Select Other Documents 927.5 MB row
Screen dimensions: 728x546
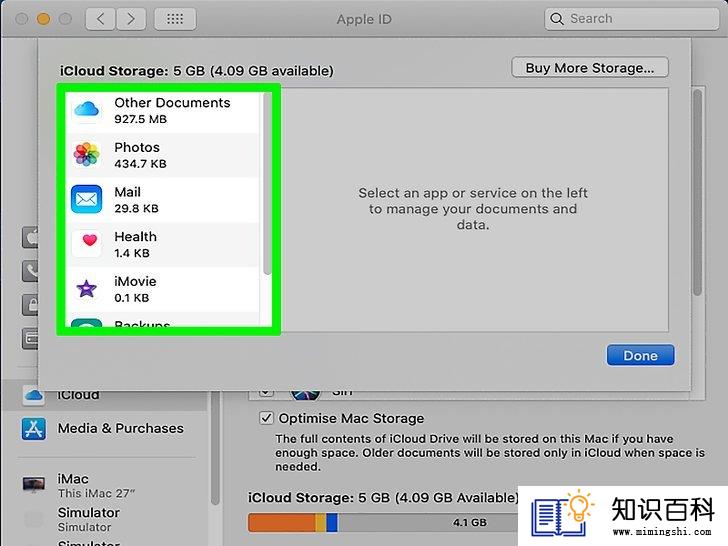pyautogui.click(x=162, y=110)
